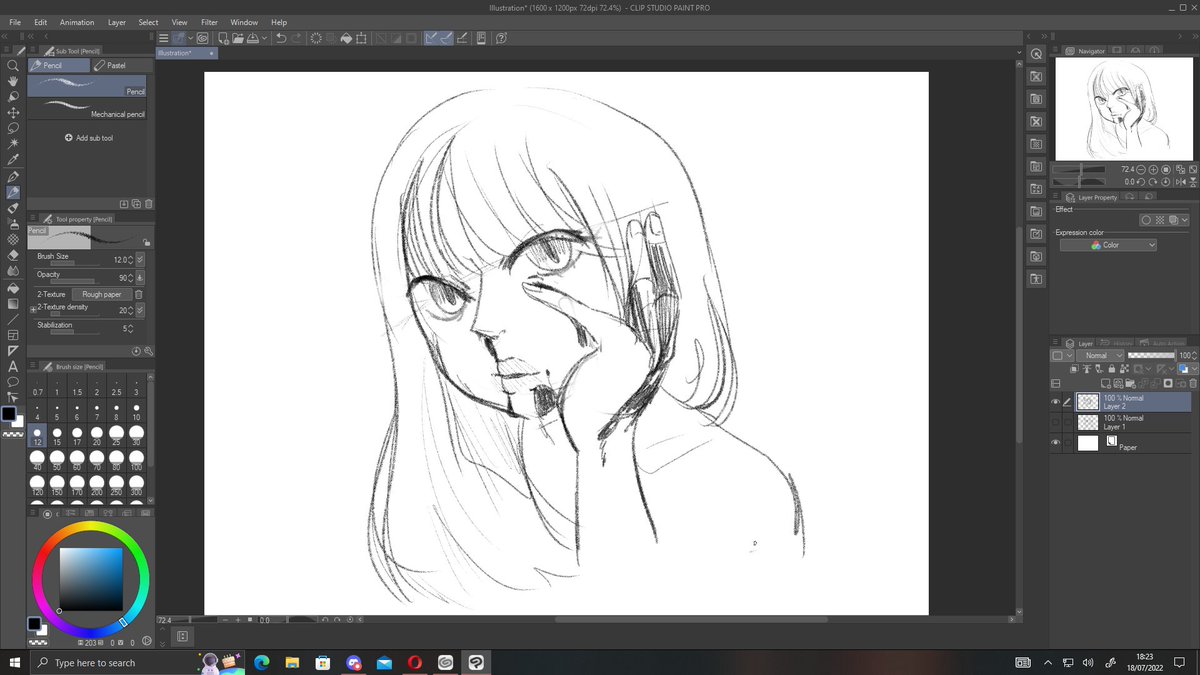Delete the Rough paper texture
Image resolution: width=1200 pixels, height=675 pixels.
(x=139, y=295)
